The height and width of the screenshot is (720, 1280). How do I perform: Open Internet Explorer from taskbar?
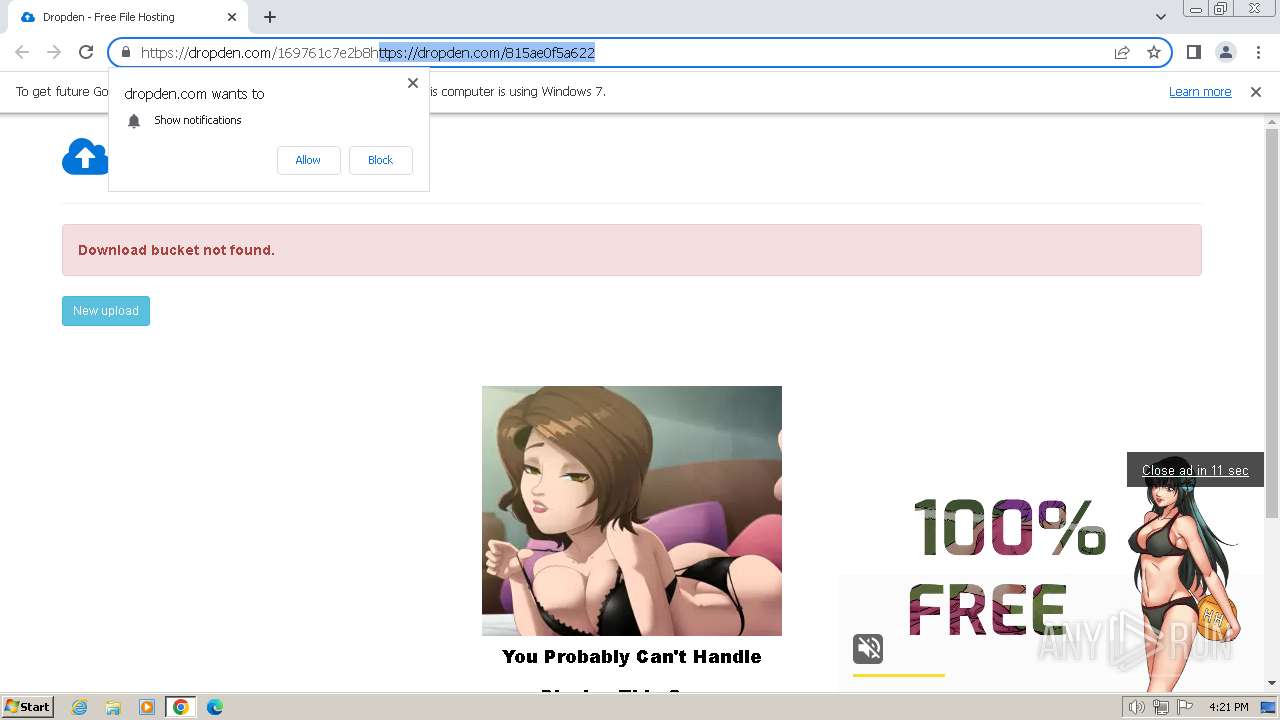[x=80, y=707]
